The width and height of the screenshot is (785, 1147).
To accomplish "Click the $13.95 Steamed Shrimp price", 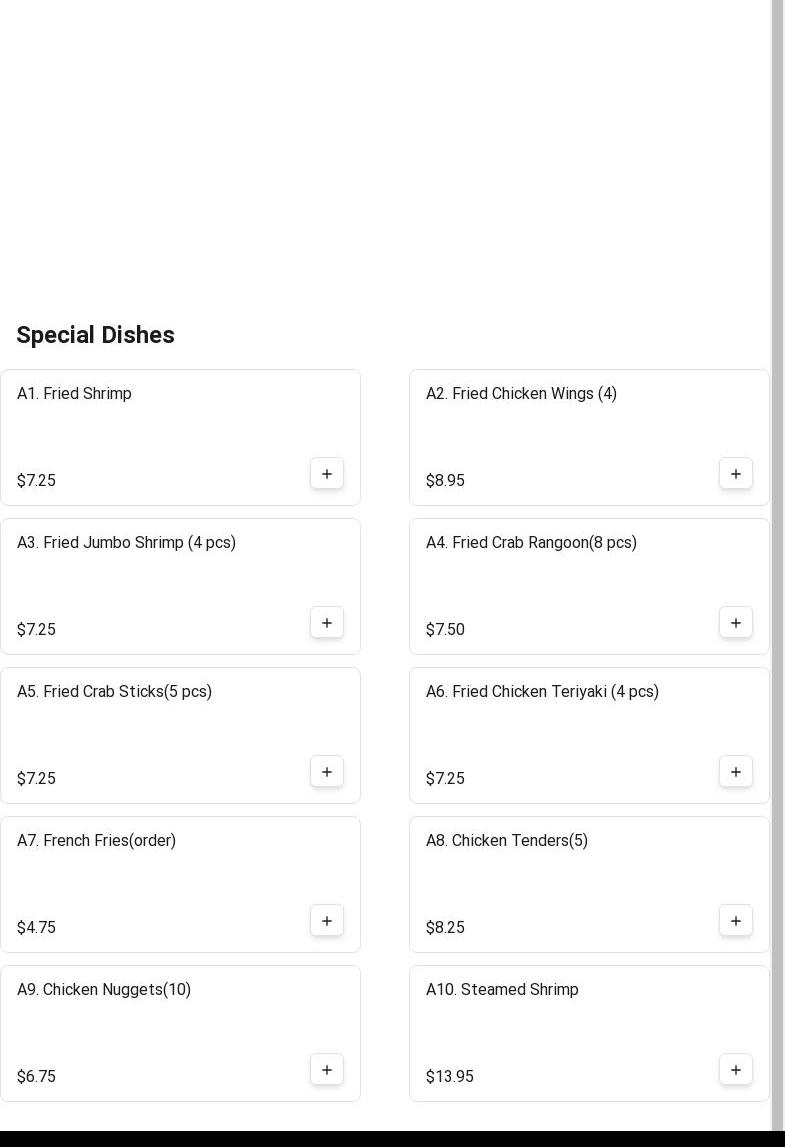I will click(450, 1077).
